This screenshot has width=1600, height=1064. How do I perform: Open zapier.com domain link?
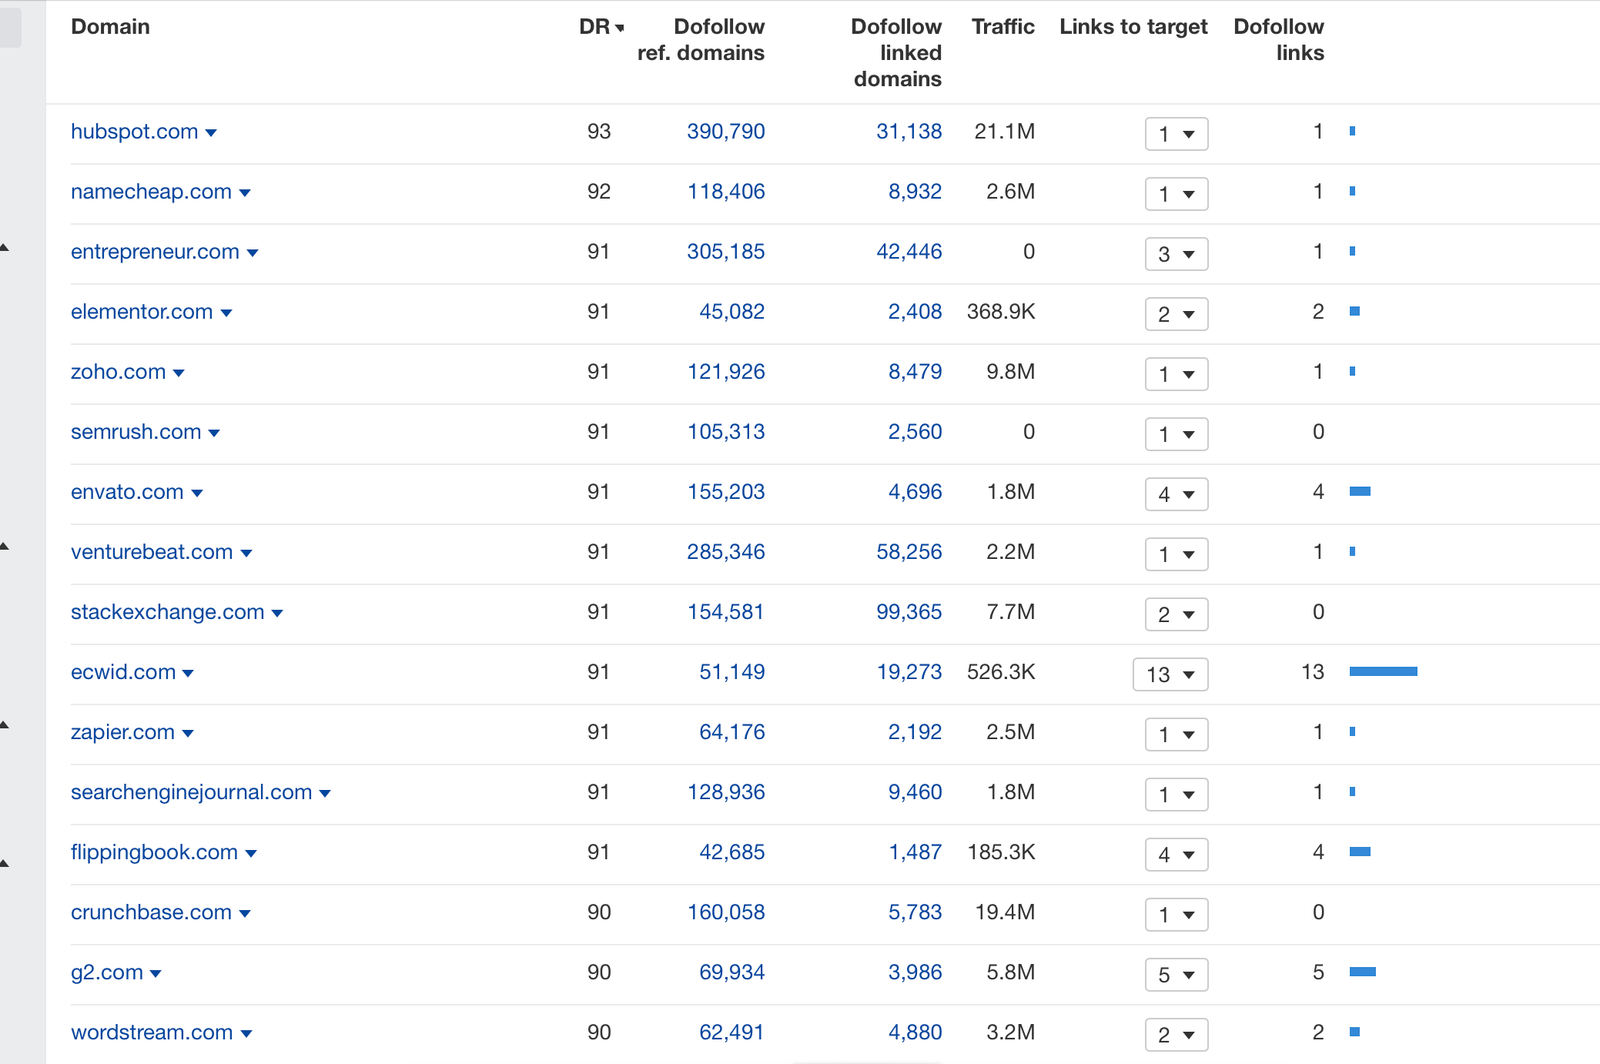click(x=123, y=732)
